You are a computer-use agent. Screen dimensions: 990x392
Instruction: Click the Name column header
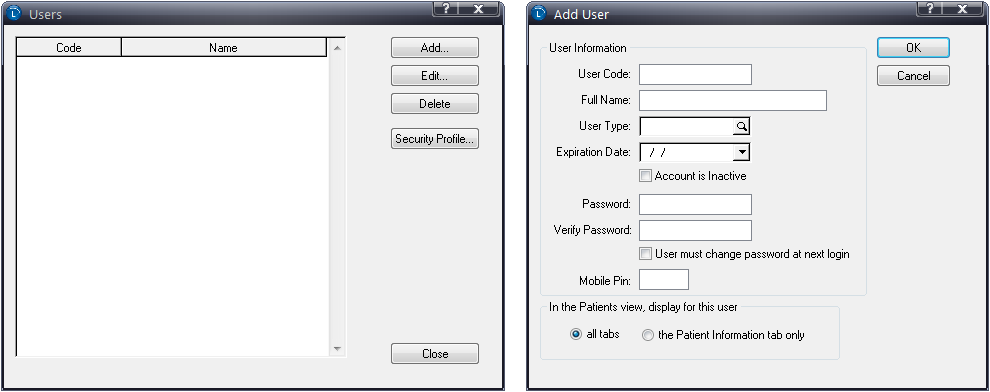click(x=224, y=47)
